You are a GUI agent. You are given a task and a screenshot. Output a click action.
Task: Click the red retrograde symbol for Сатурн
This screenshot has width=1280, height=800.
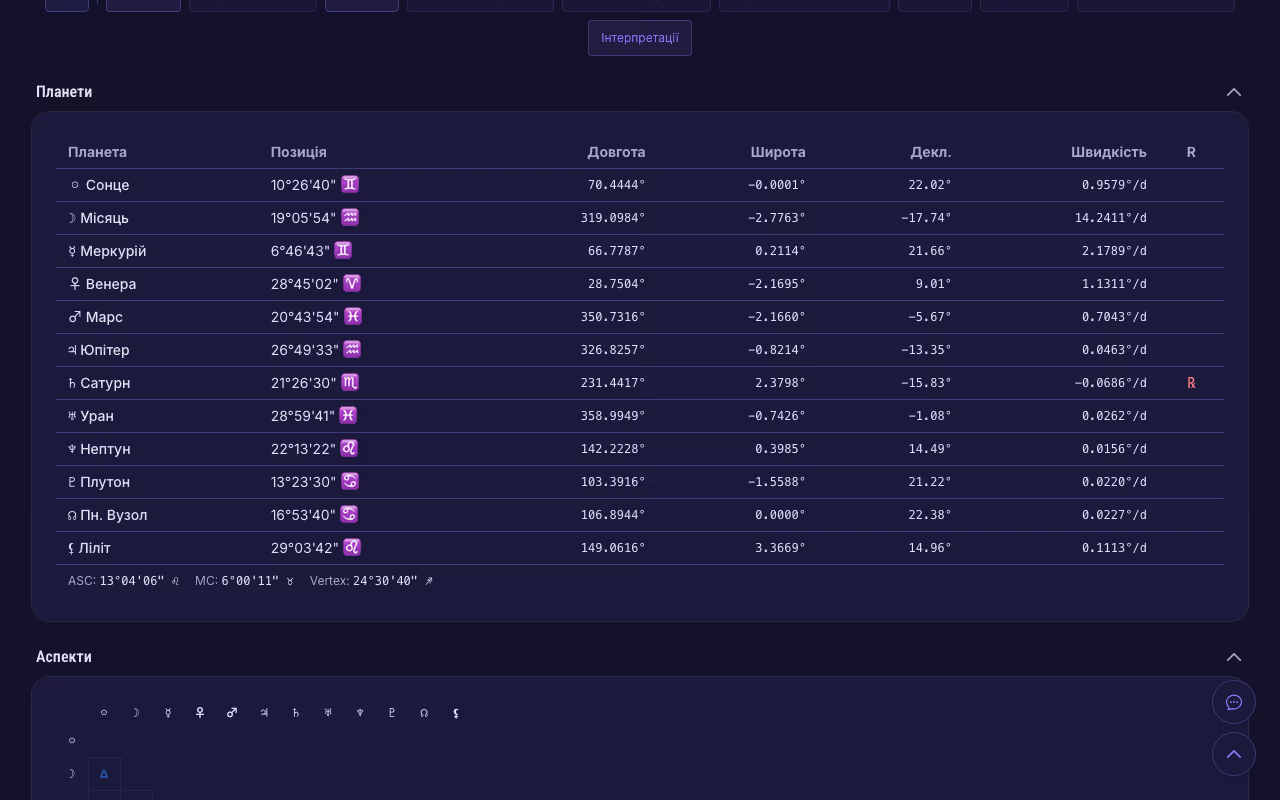1191,383
